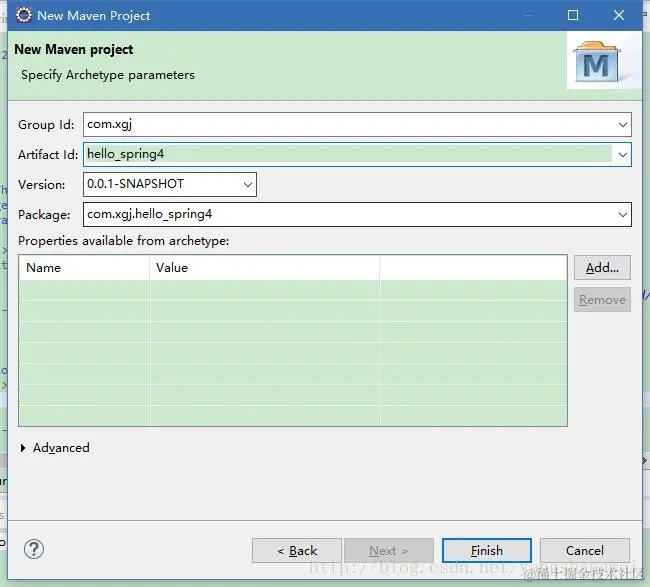Viewport: 650px width, 587px height.
Task: Click the Name column header
Action: pyautogui.click(x=84, y=268)
